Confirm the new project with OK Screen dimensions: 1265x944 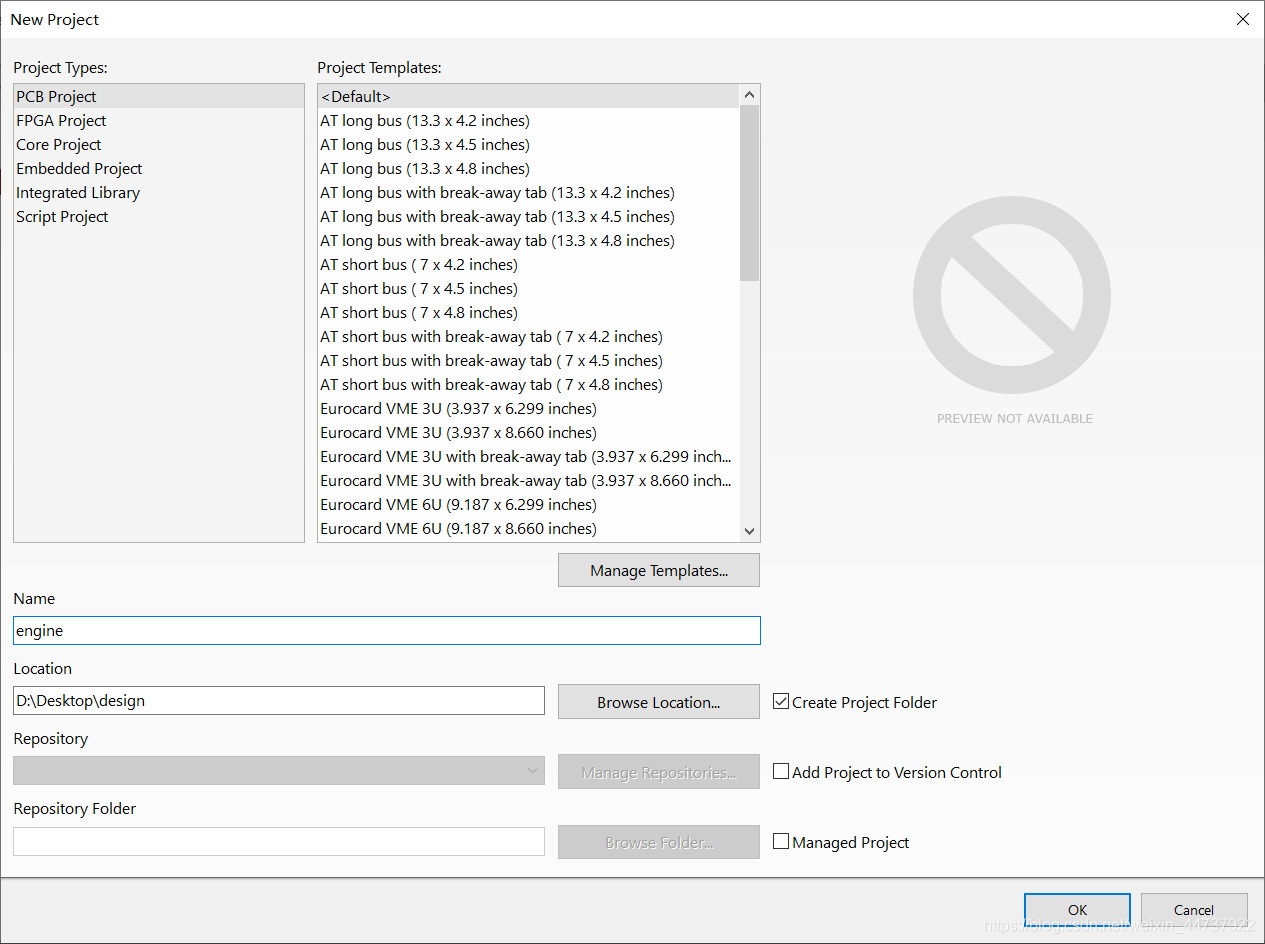1077,910
